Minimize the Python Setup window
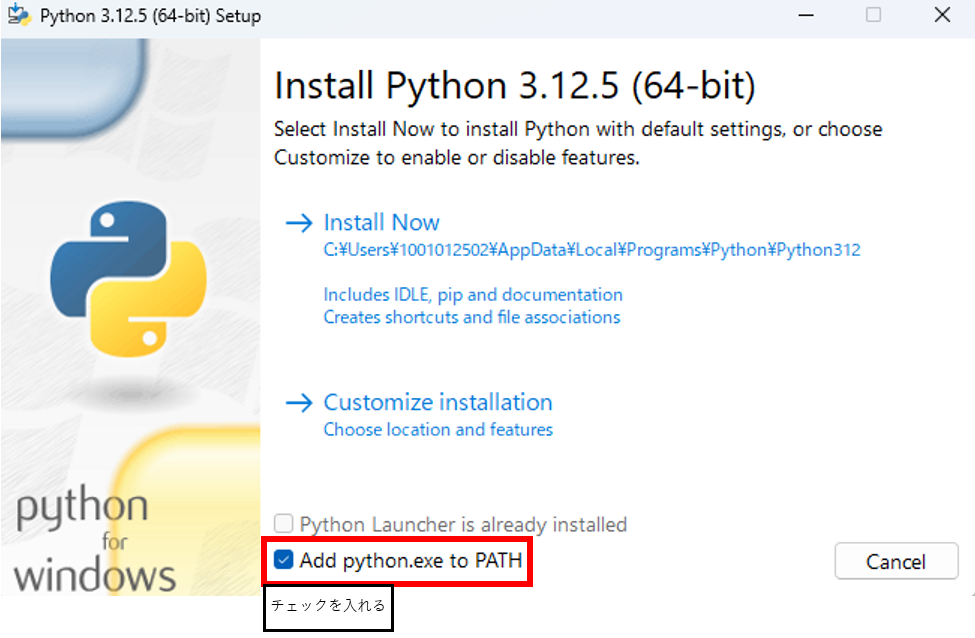 (x=806, y=15)
